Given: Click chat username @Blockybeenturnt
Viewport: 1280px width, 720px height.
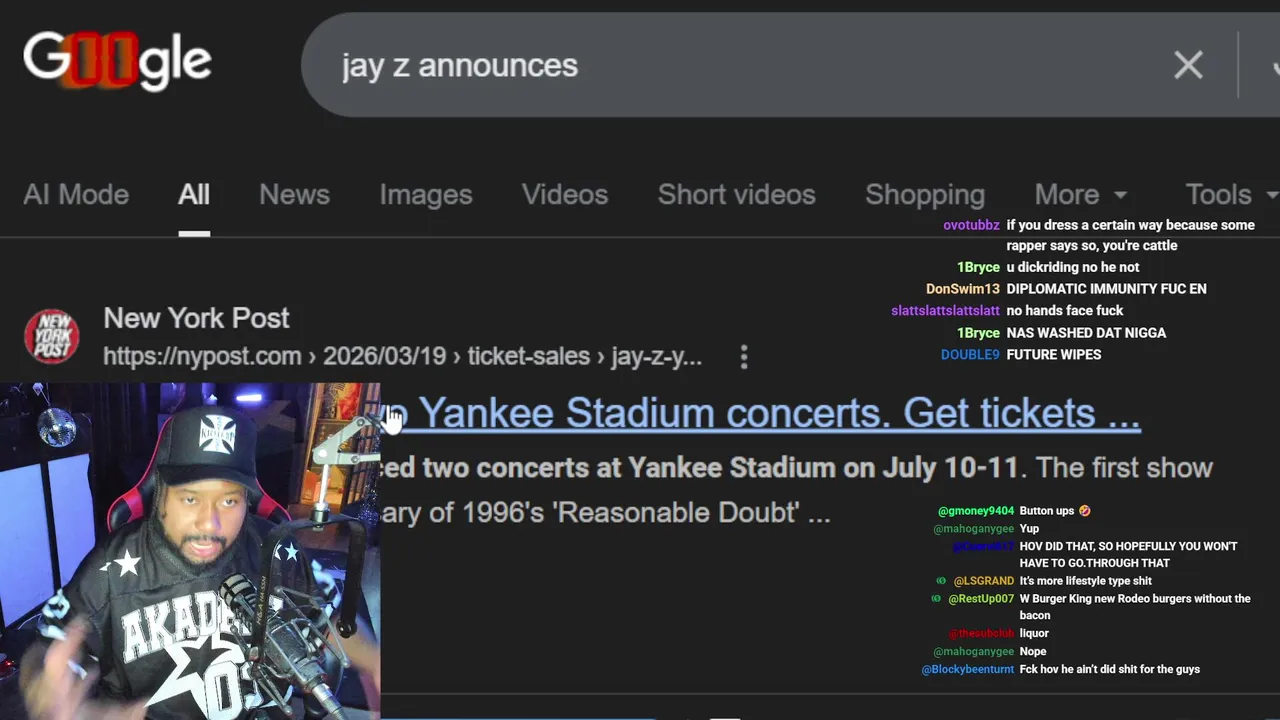Looking at the screenshot, I should coord(967,669).
